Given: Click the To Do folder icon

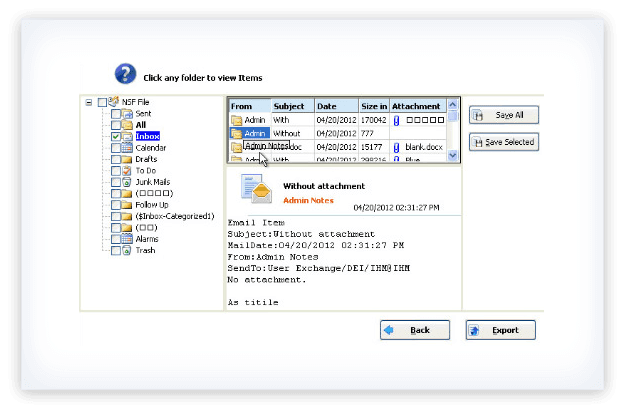Looking at the screenshot, I should click(x=127, y=170).
